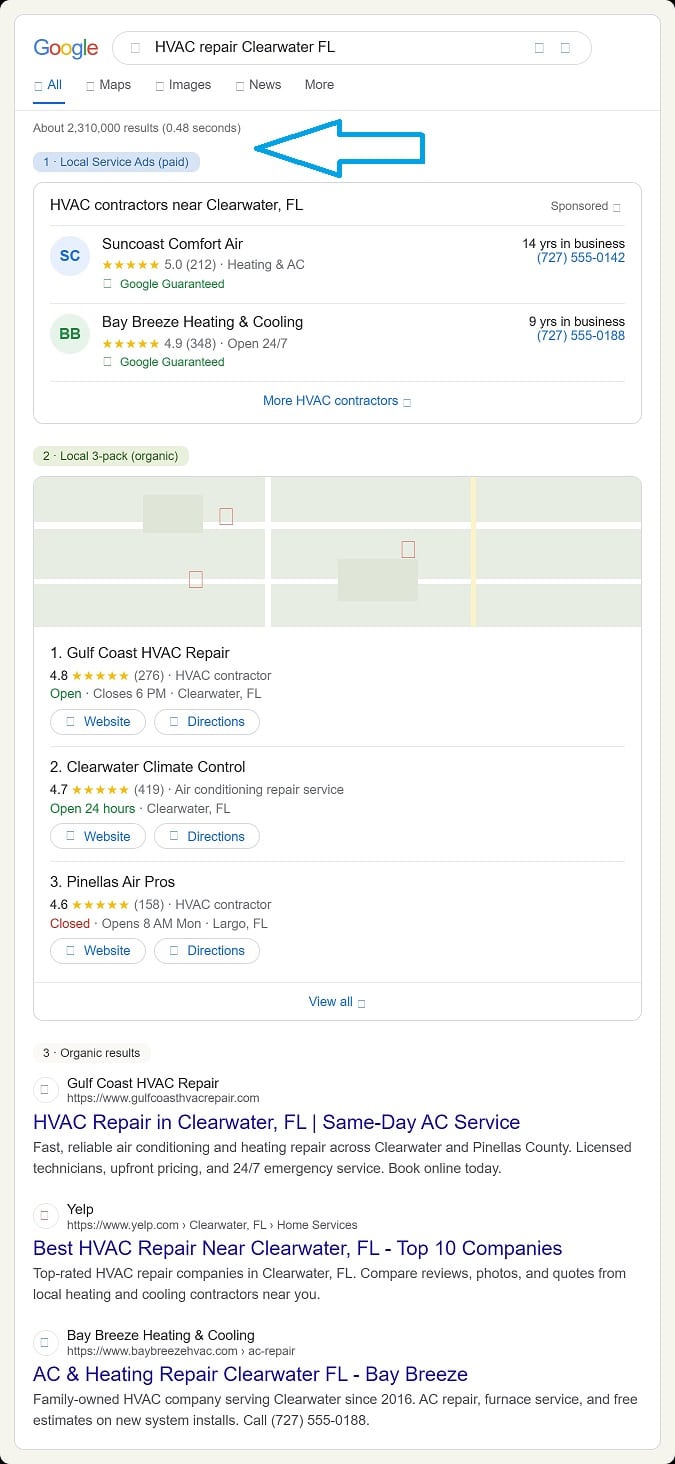This screenshot has height=1464, width=675.
Task: Click the Yelp result favicon
Action: tap(45, 1216)
